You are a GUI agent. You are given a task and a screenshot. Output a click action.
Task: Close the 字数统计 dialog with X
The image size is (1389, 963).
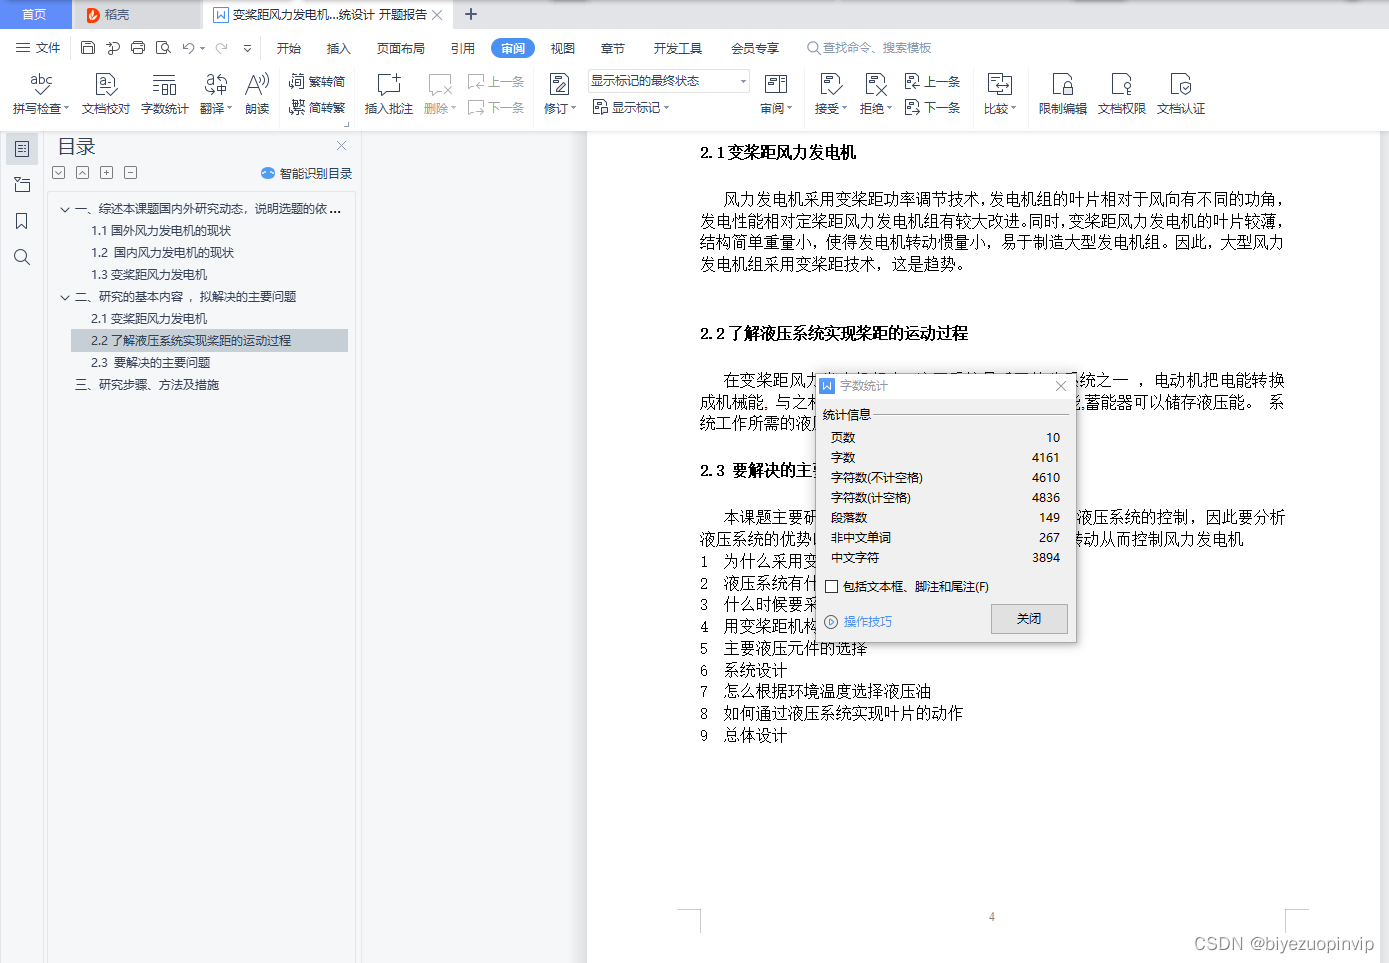[x=1061, y=386]
